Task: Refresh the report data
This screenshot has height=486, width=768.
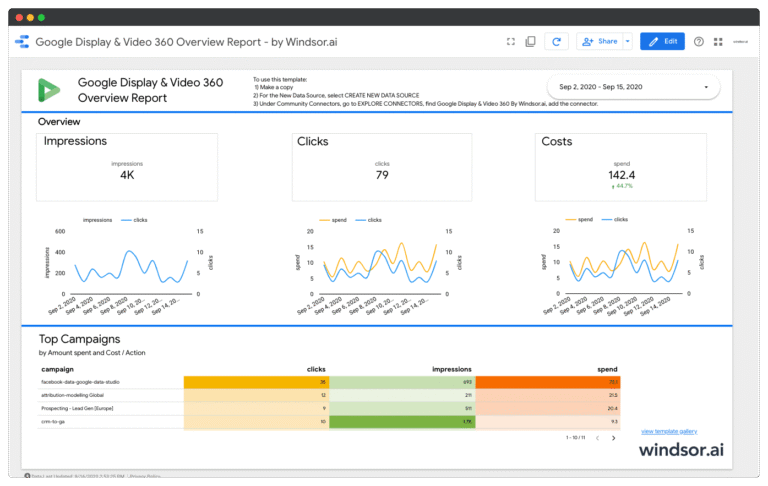Action: click(x=556, y=42)
